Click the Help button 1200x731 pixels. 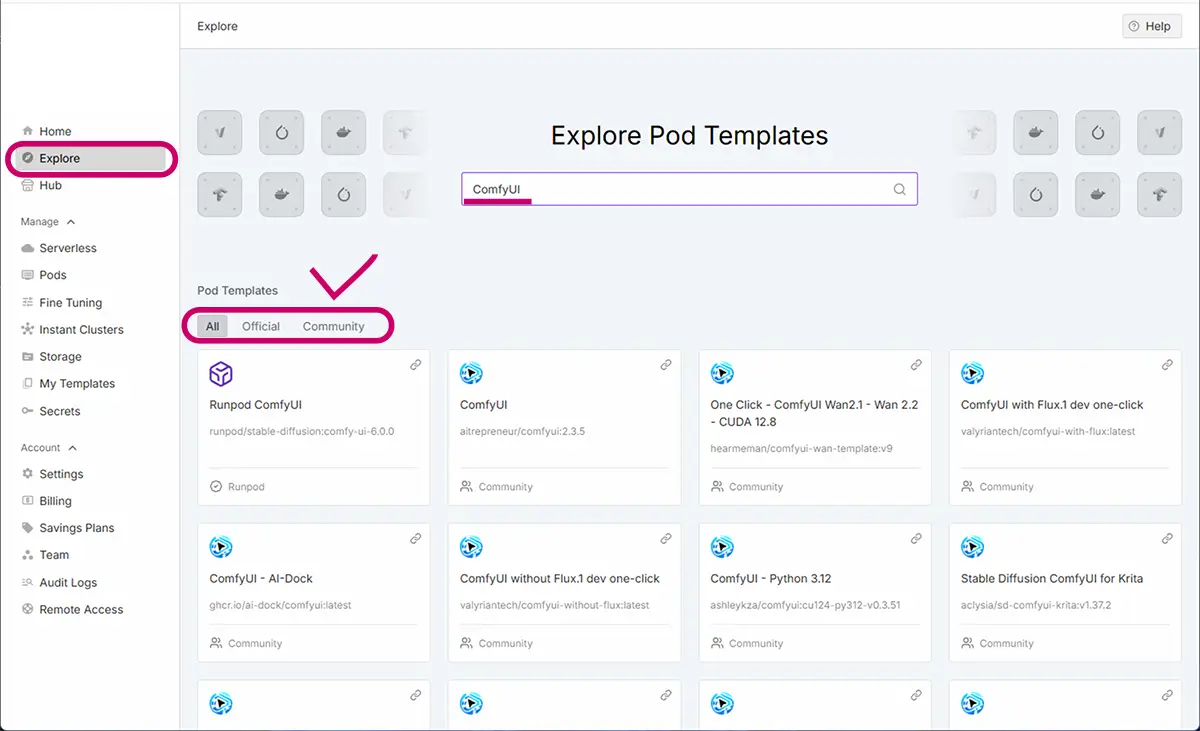coord(1152,26)
